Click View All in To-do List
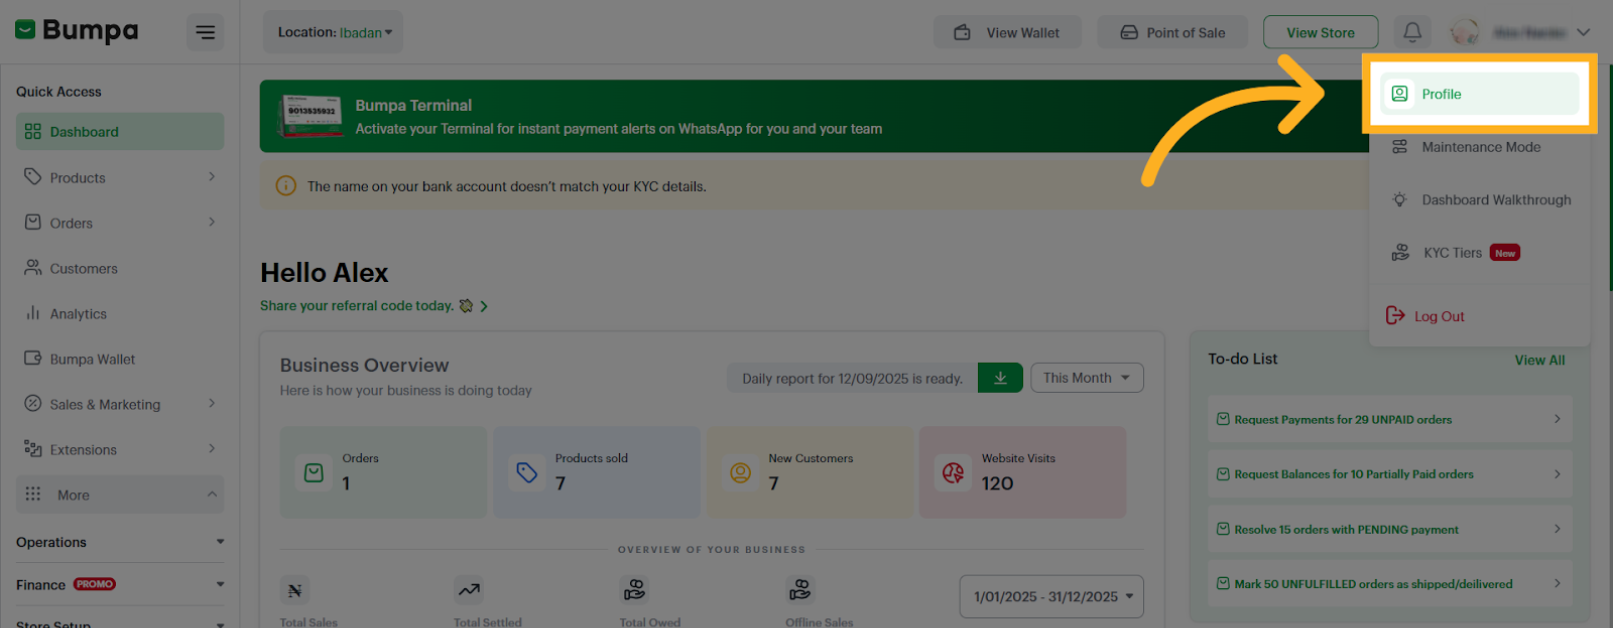 1539,360
